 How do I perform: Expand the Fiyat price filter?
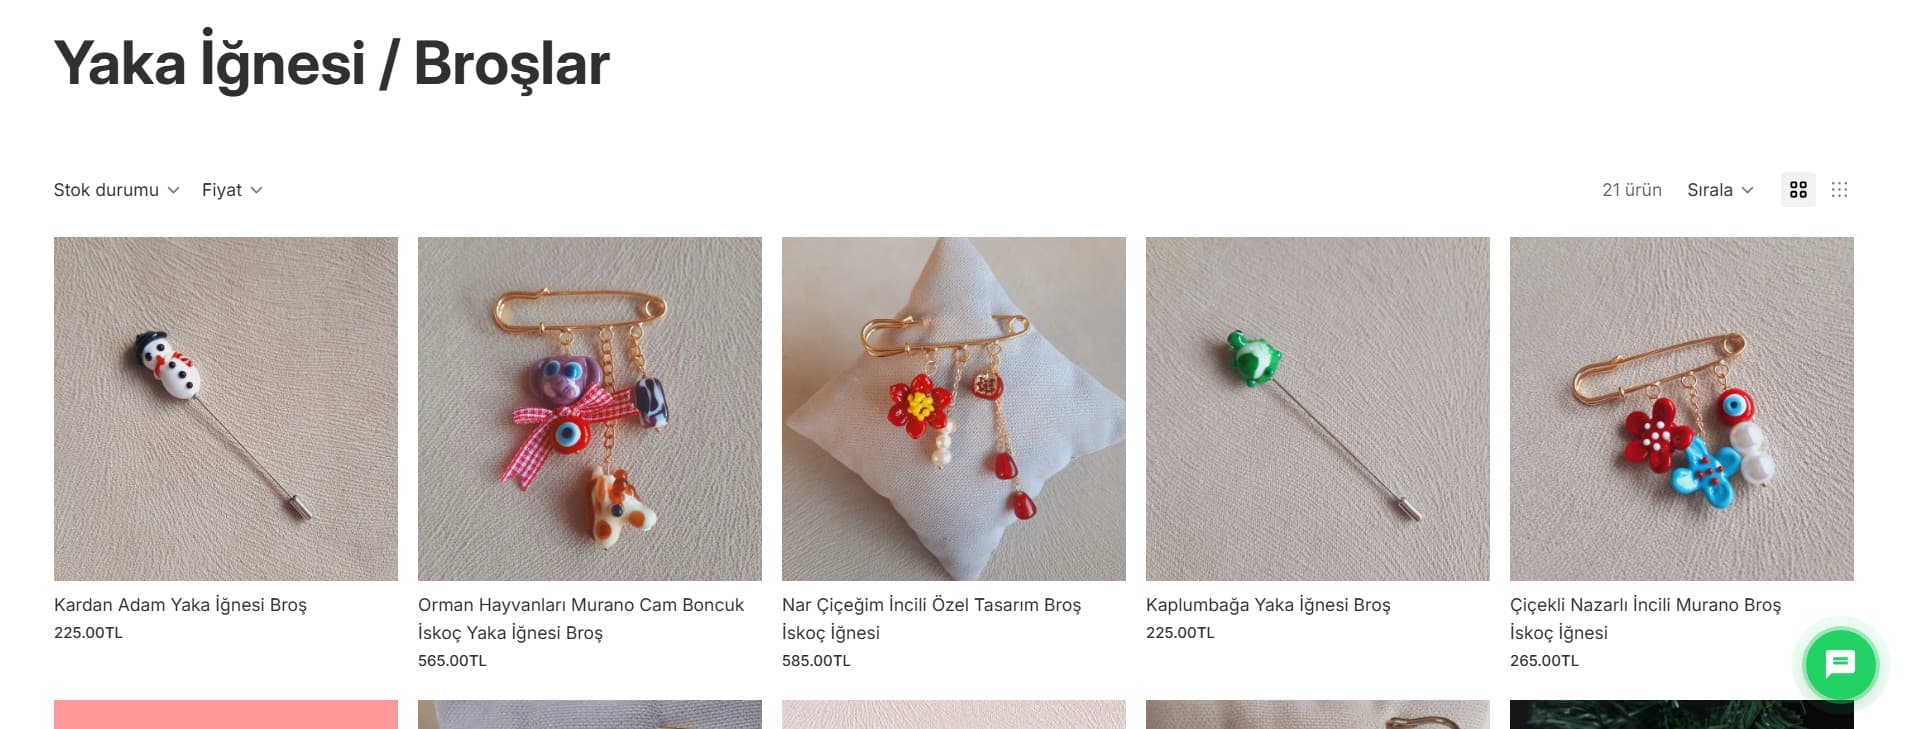click(x=232, y=190)
